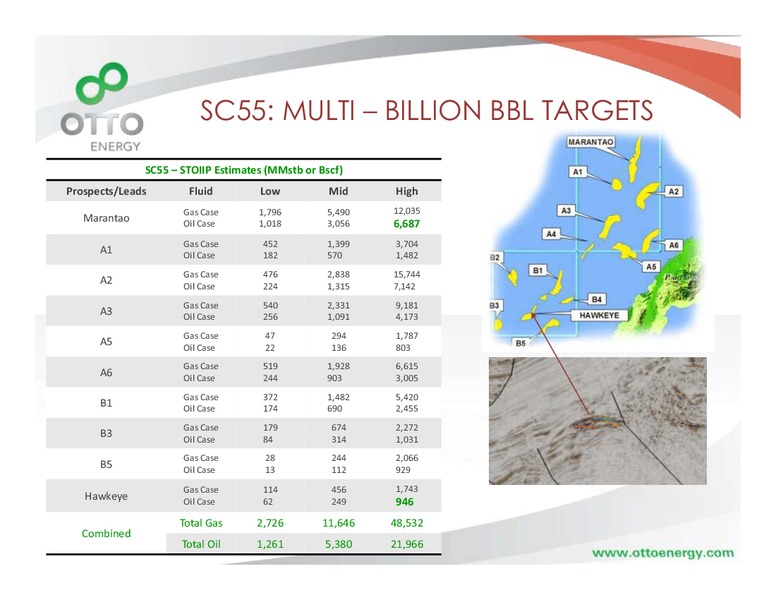Click the A4 label on the map

pyautogui.click(x=551, y=234)
